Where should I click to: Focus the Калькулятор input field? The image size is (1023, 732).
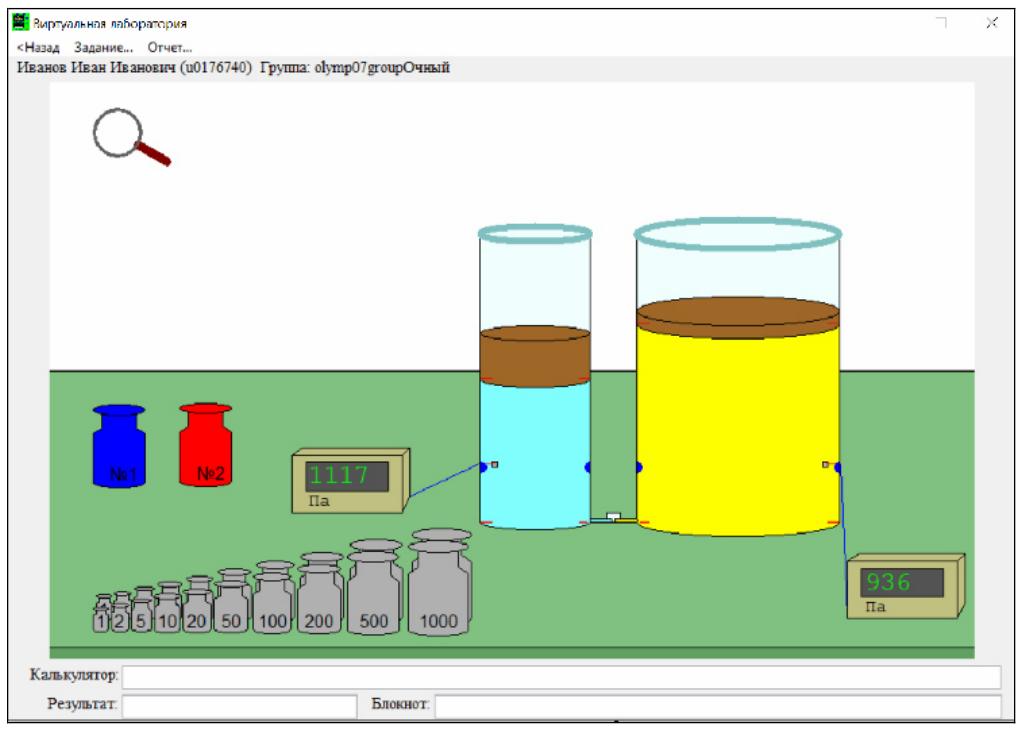562,677
